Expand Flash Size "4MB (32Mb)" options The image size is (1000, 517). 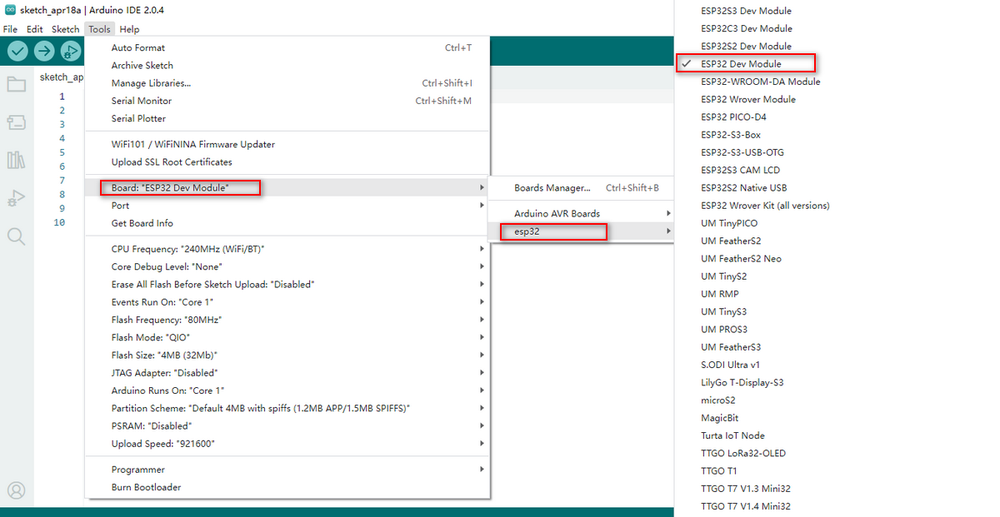[288, 355]
